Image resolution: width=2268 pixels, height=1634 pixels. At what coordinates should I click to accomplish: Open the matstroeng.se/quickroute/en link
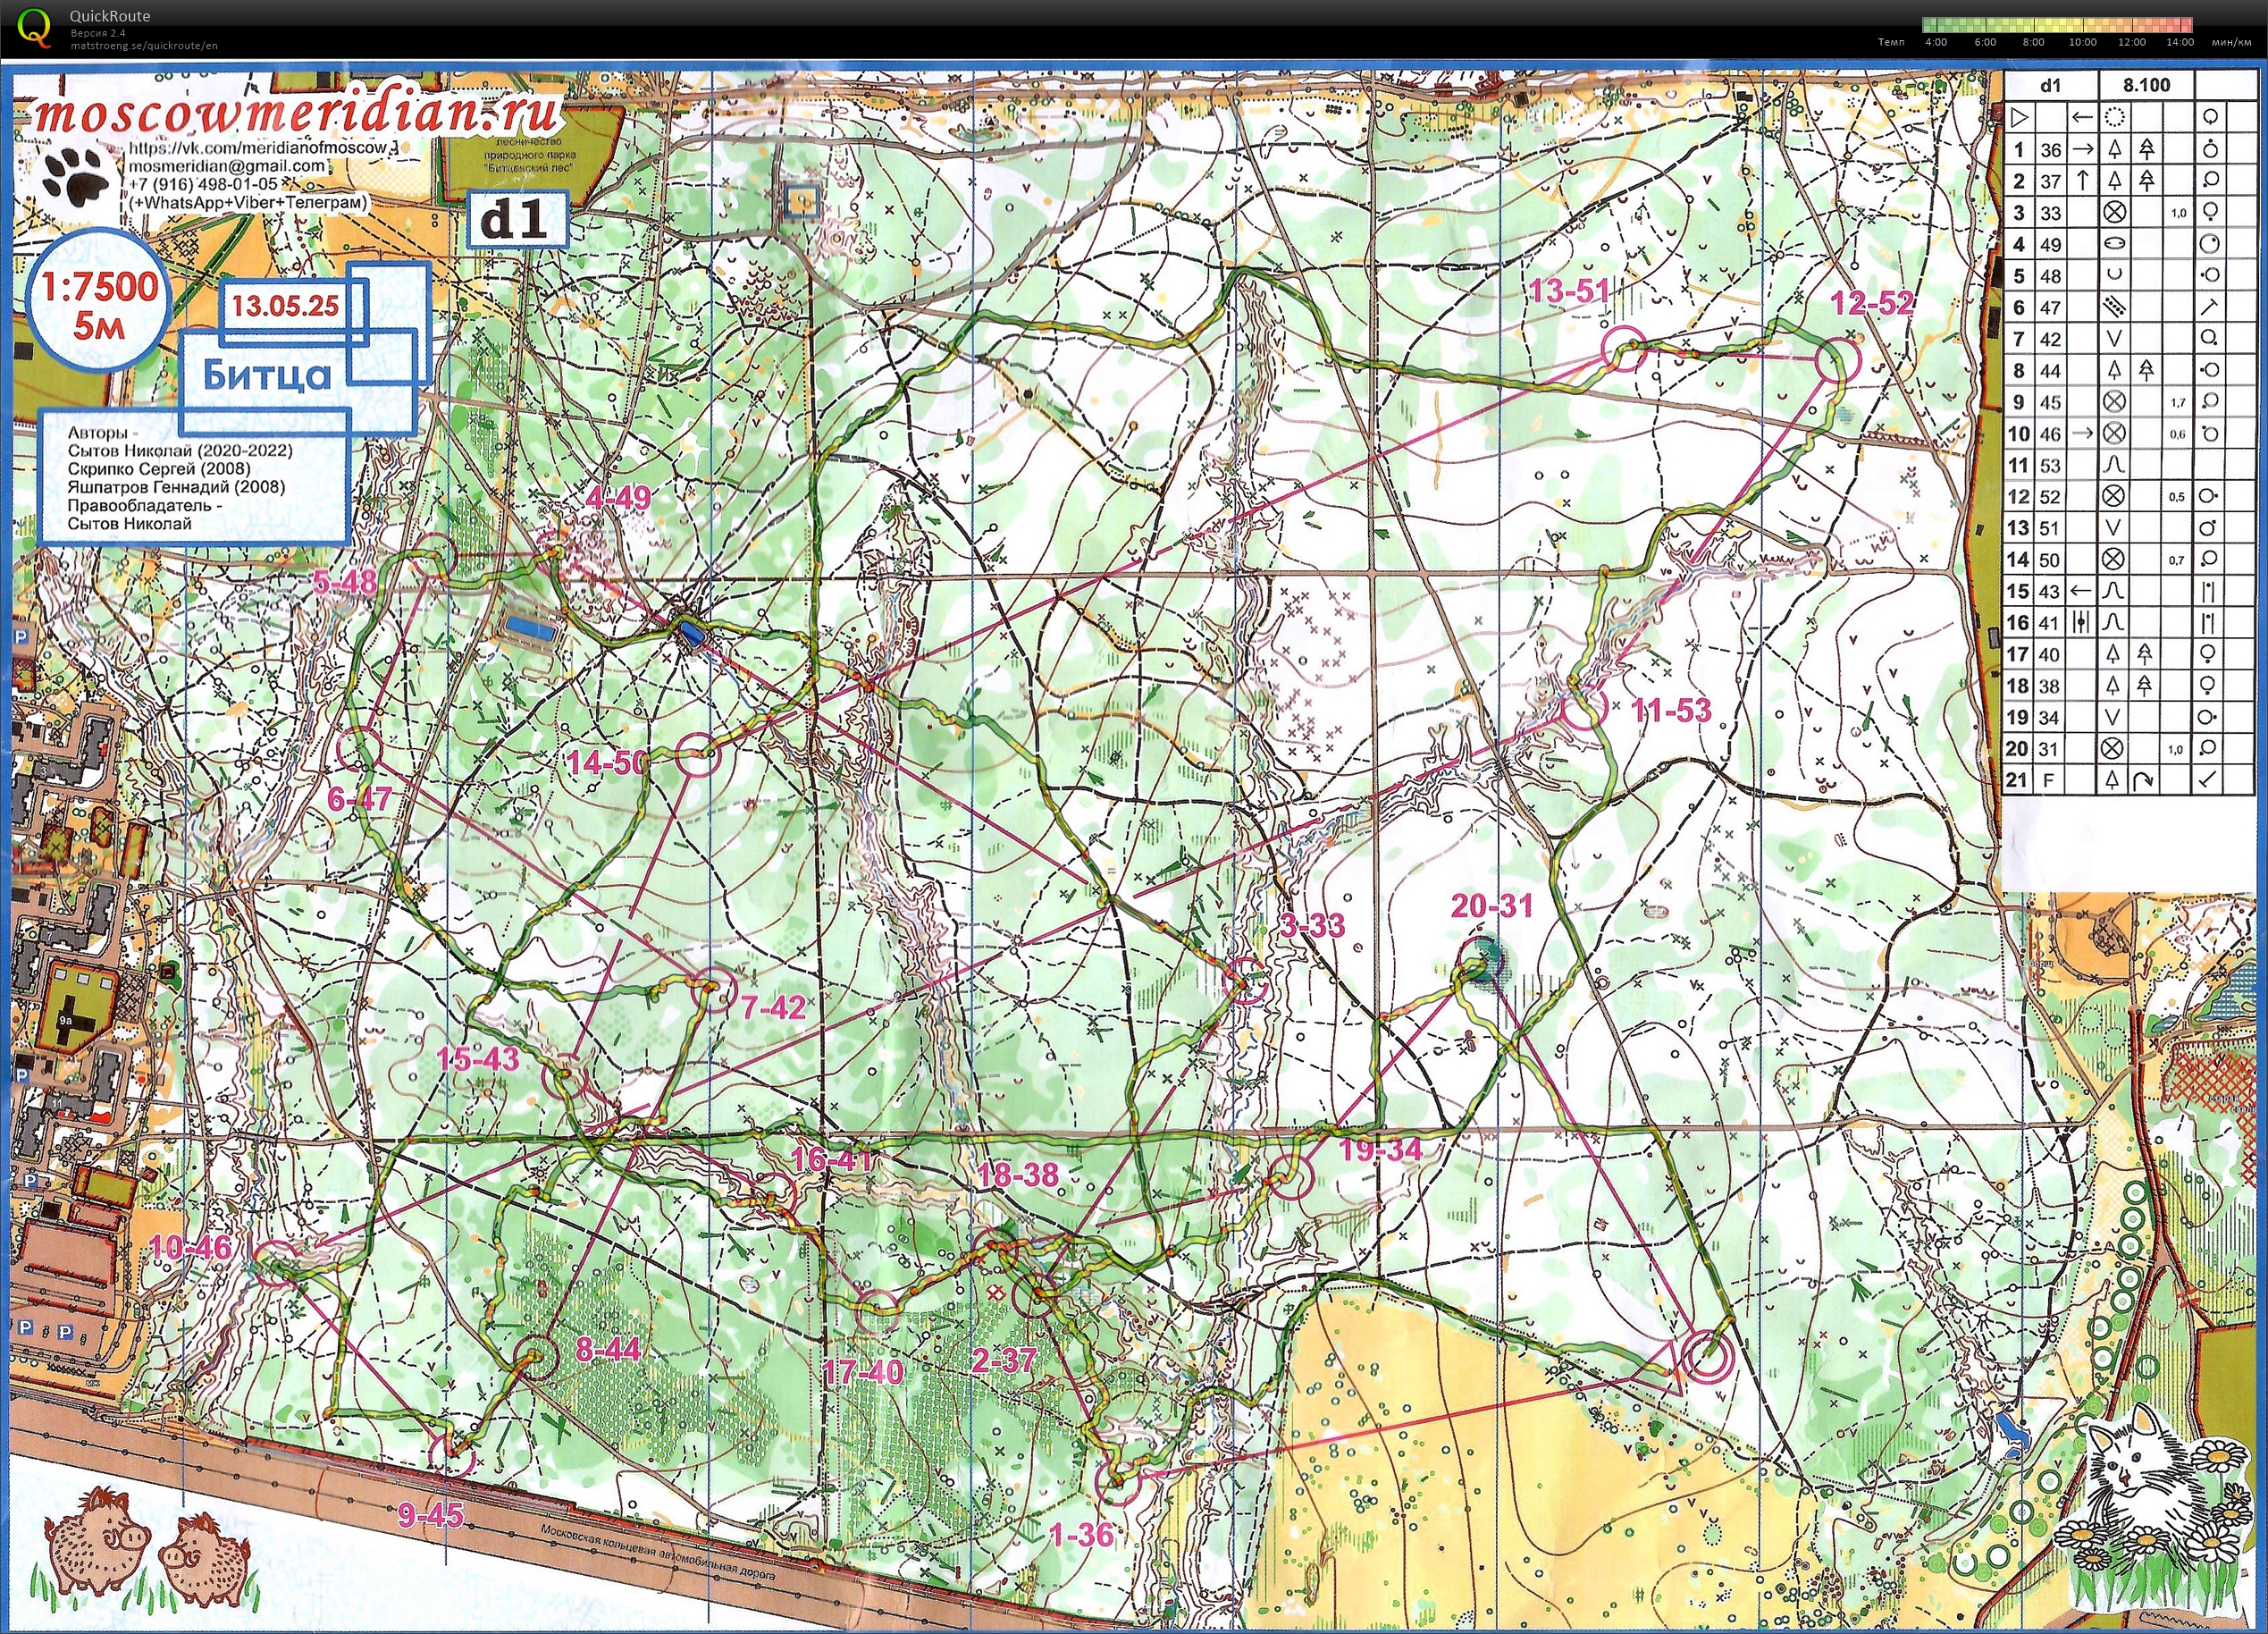(x=144, y=45)
